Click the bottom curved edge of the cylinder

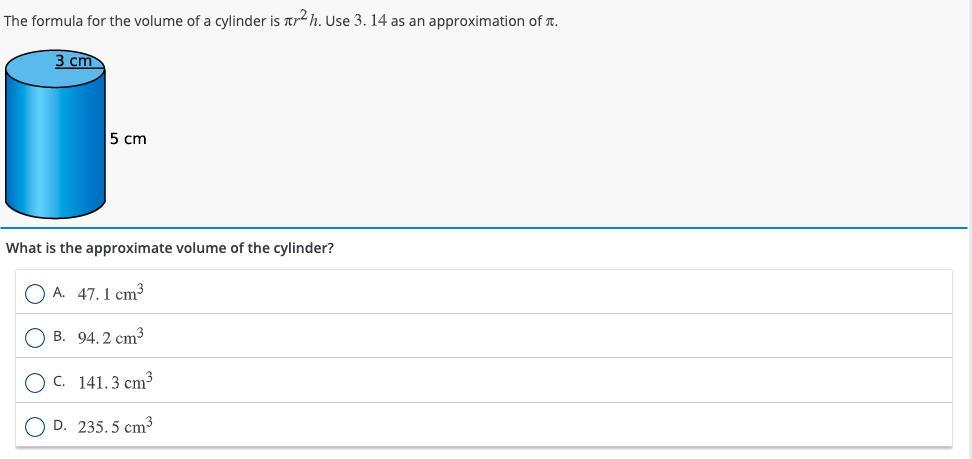point(55,213)
